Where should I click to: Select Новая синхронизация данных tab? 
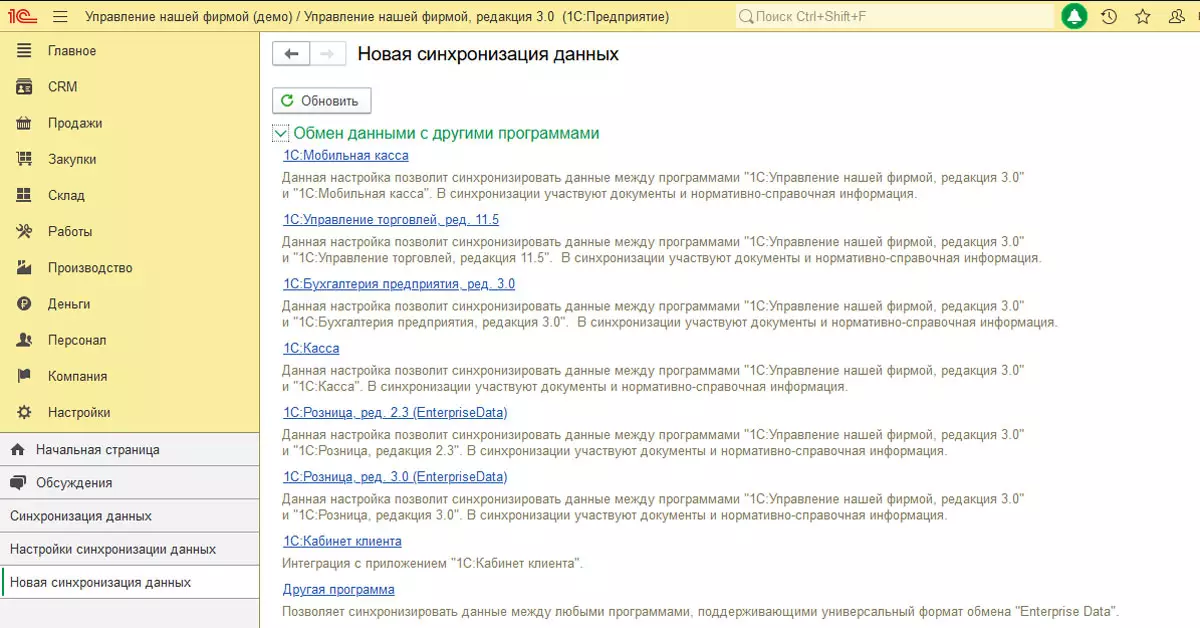(x=130, y=582)
